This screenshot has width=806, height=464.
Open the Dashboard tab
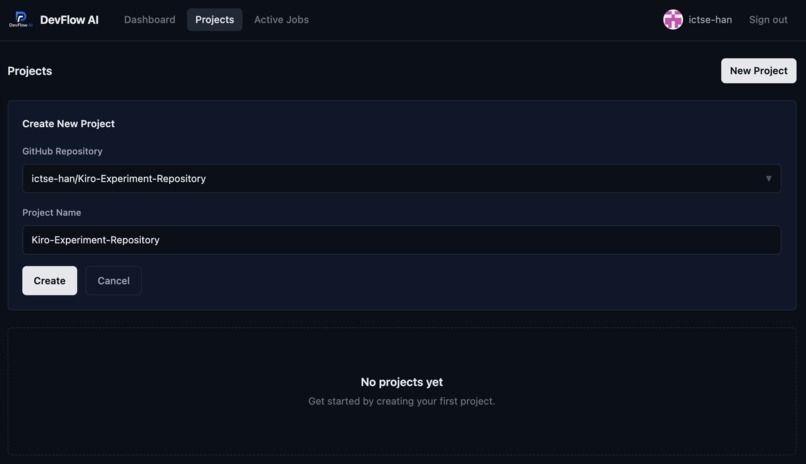tap(150, 20)
